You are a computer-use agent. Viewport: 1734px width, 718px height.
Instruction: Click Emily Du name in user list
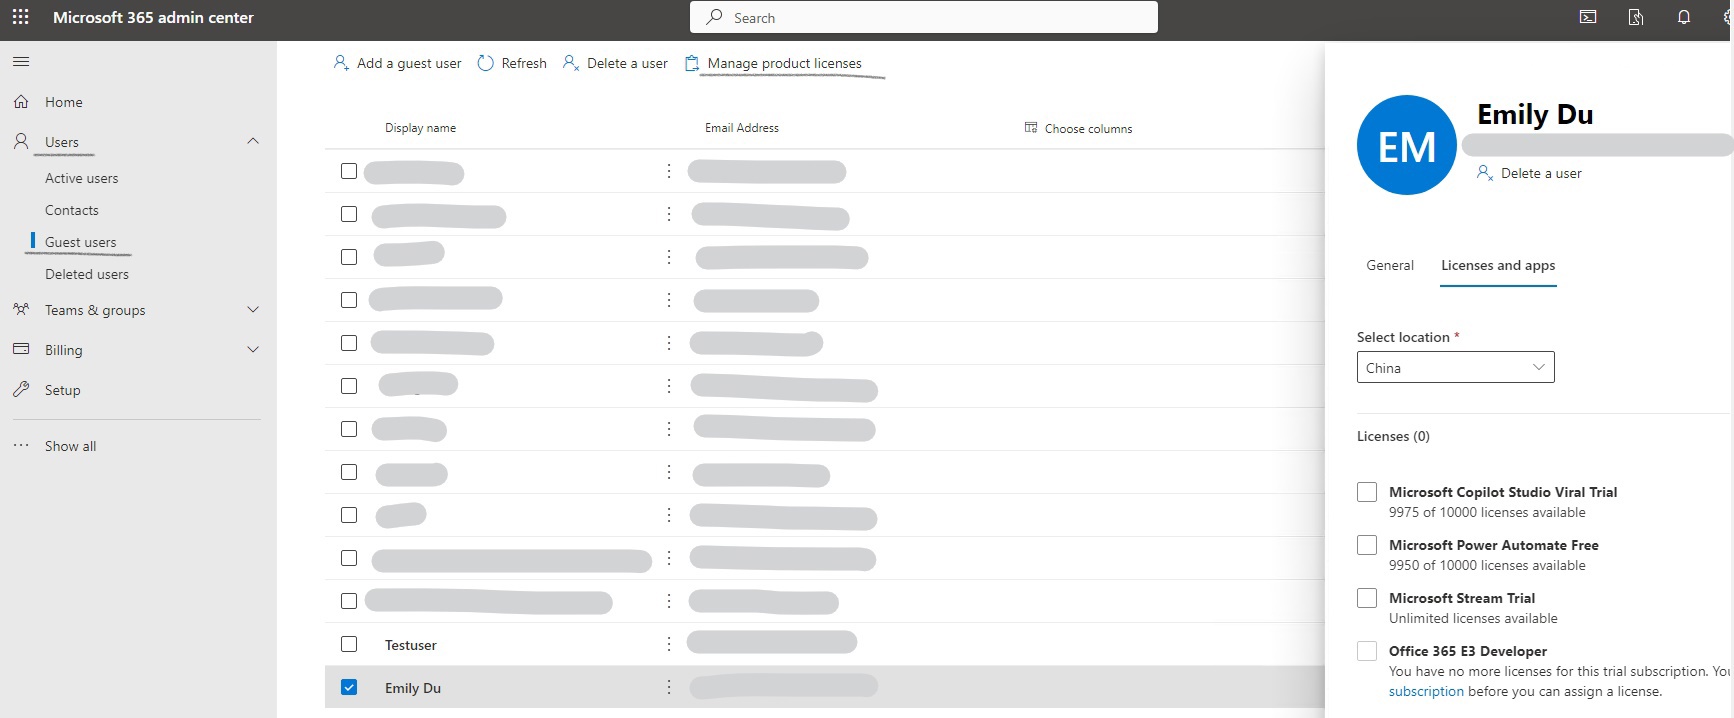(413, 688)
